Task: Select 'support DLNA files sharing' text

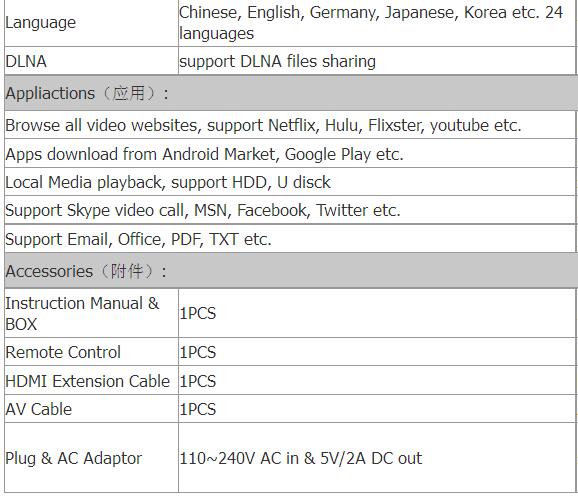Action: [x=277, y=61]
